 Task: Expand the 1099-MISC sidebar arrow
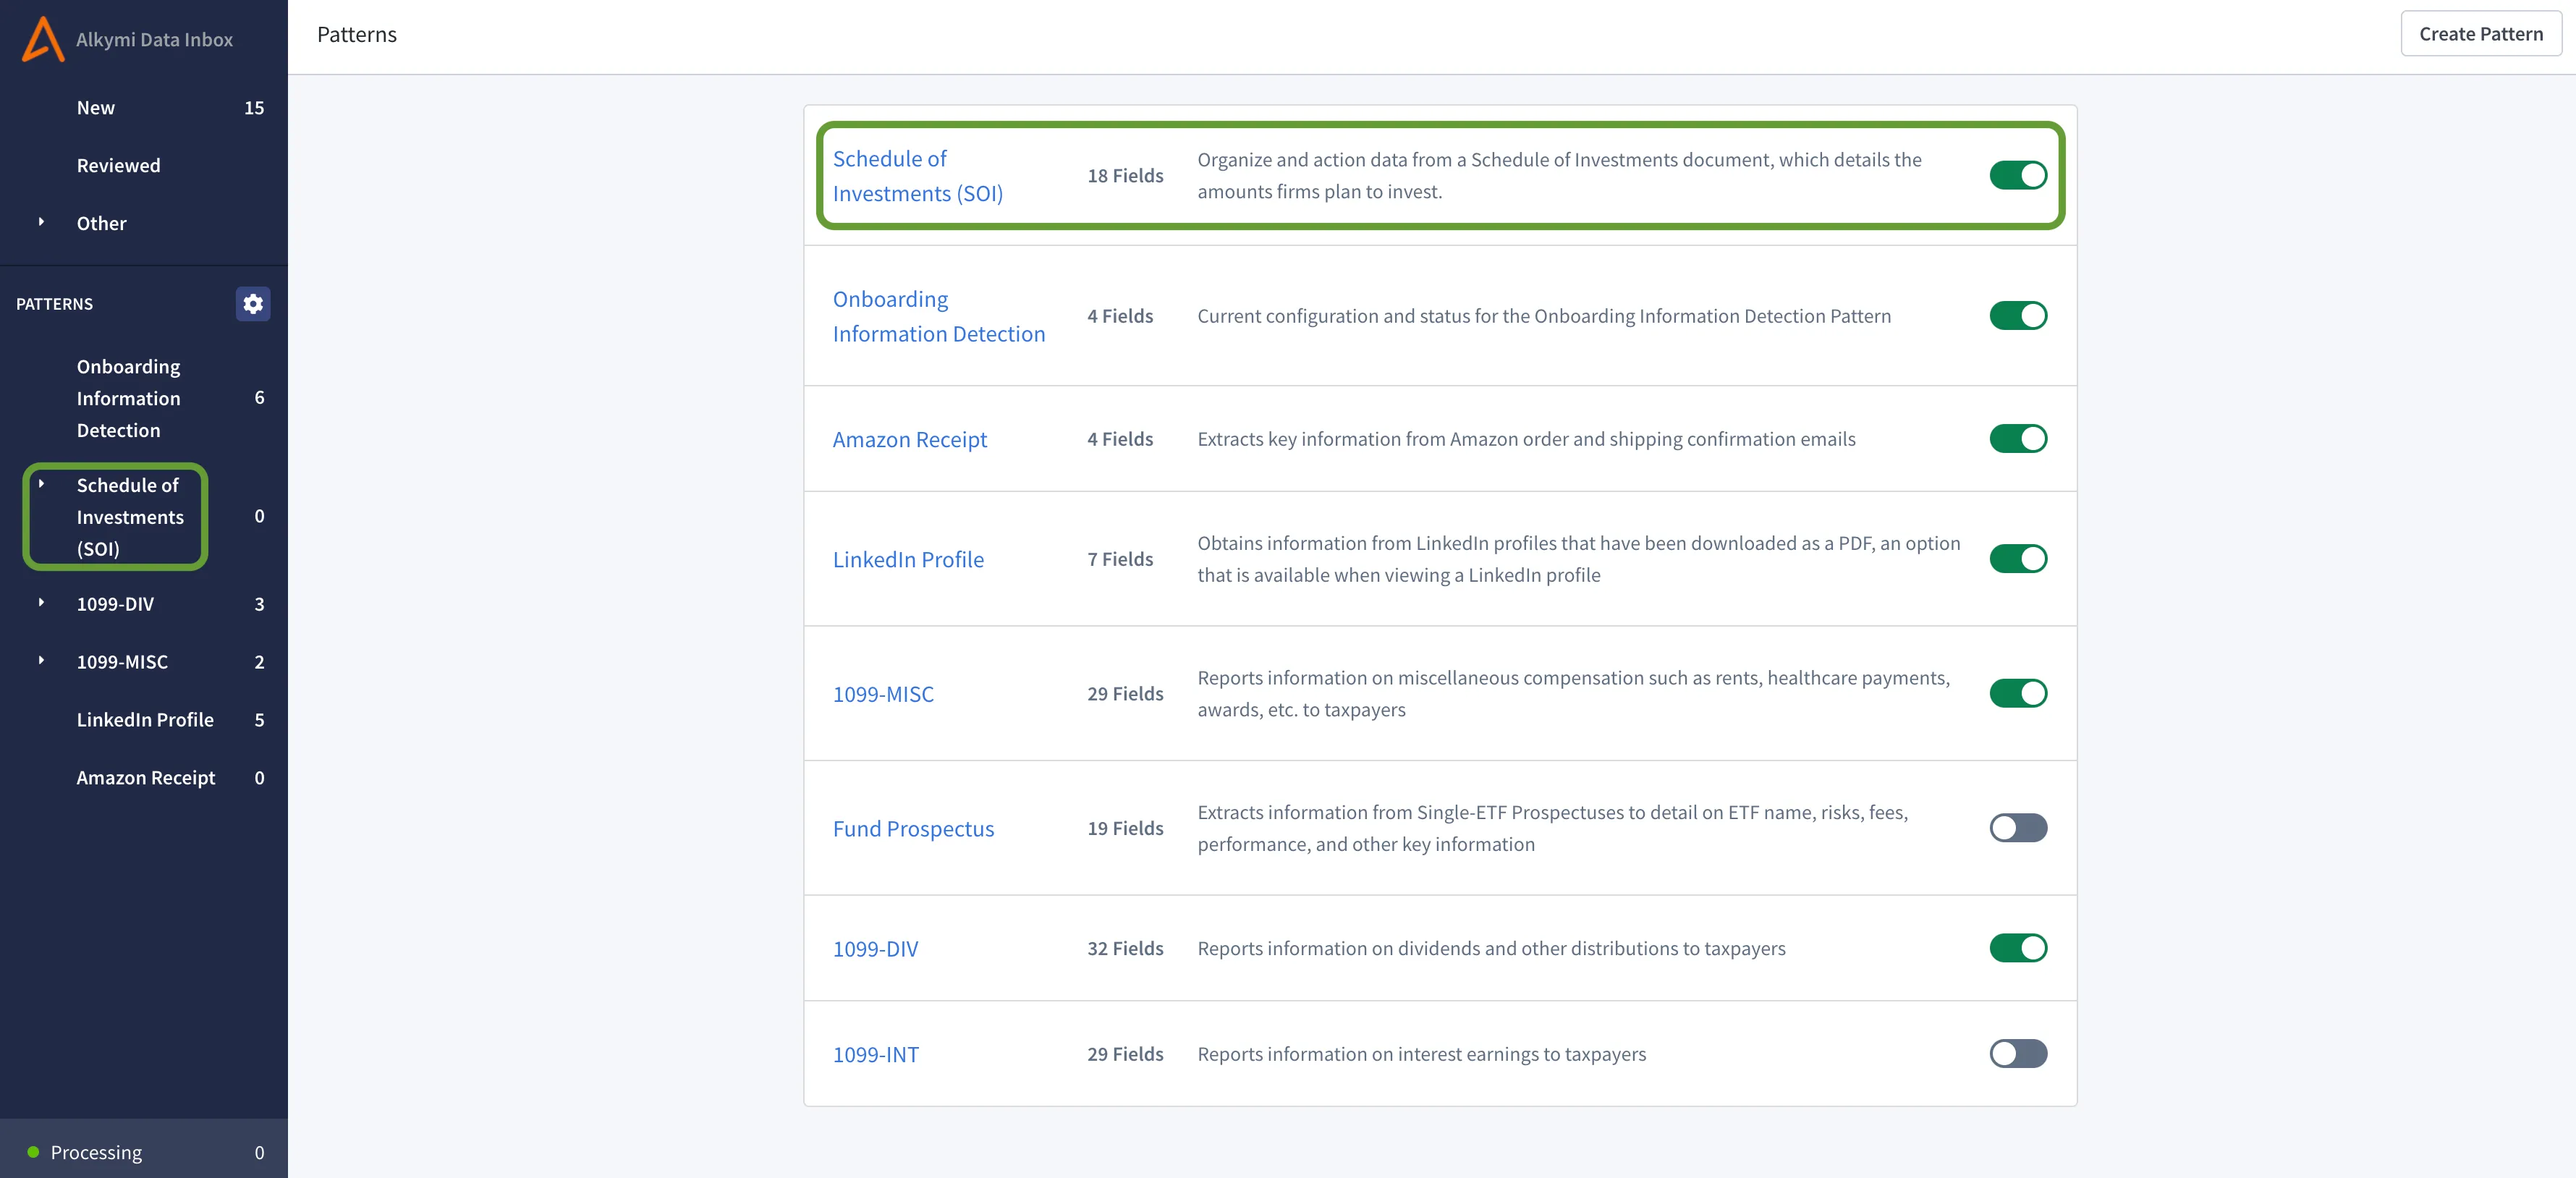click(41, 661)
